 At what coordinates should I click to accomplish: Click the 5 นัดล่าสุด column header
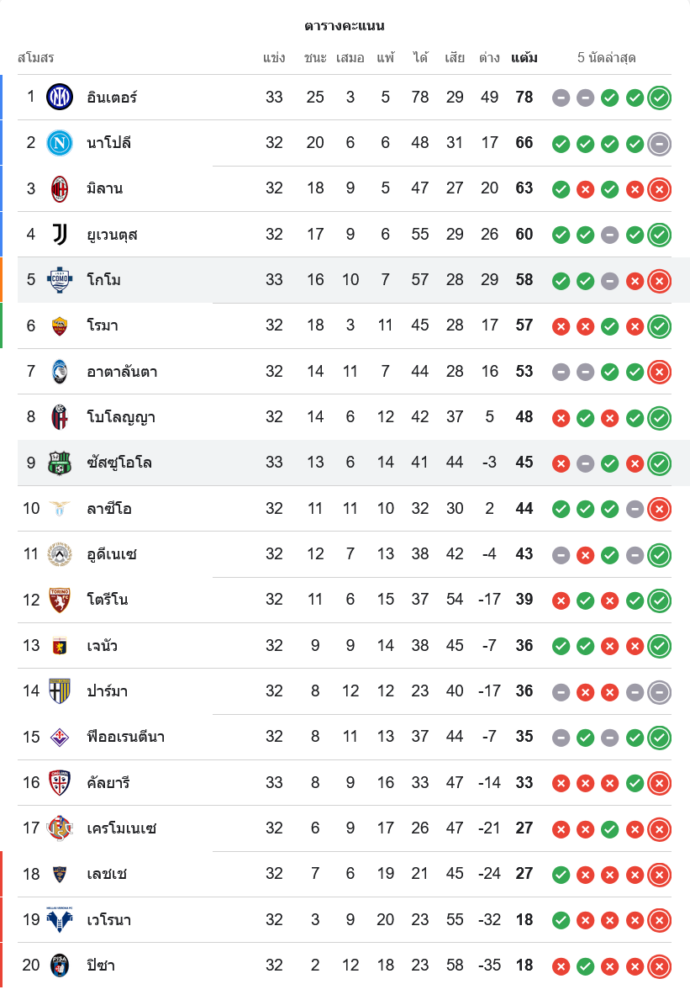607,58
